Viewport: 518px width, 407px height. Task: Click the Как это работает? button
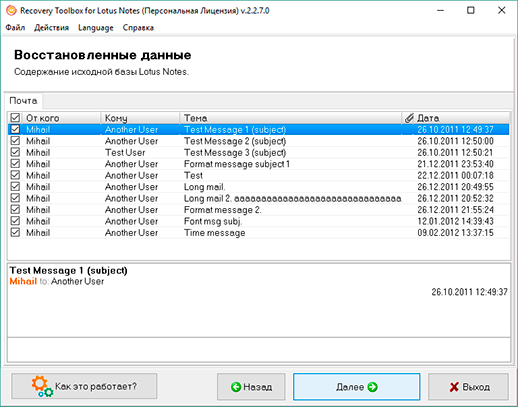click(x=84, y=386)
